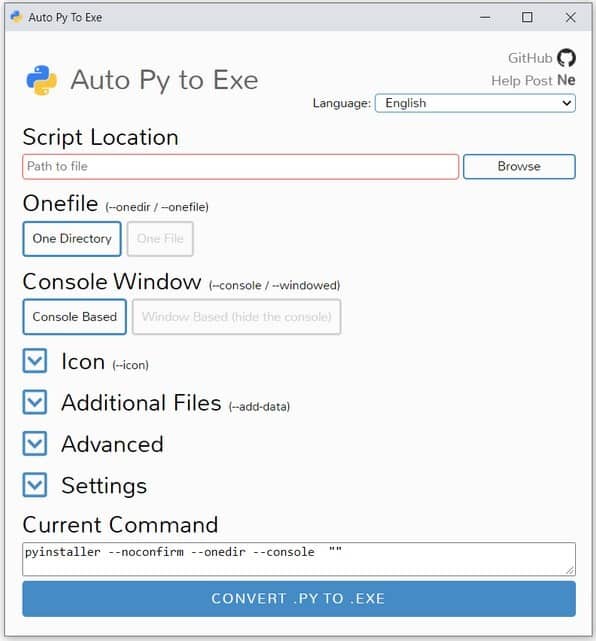Focus the Path to file input
596x641 pixels.
pyautogui.click(x=240, y=166)
